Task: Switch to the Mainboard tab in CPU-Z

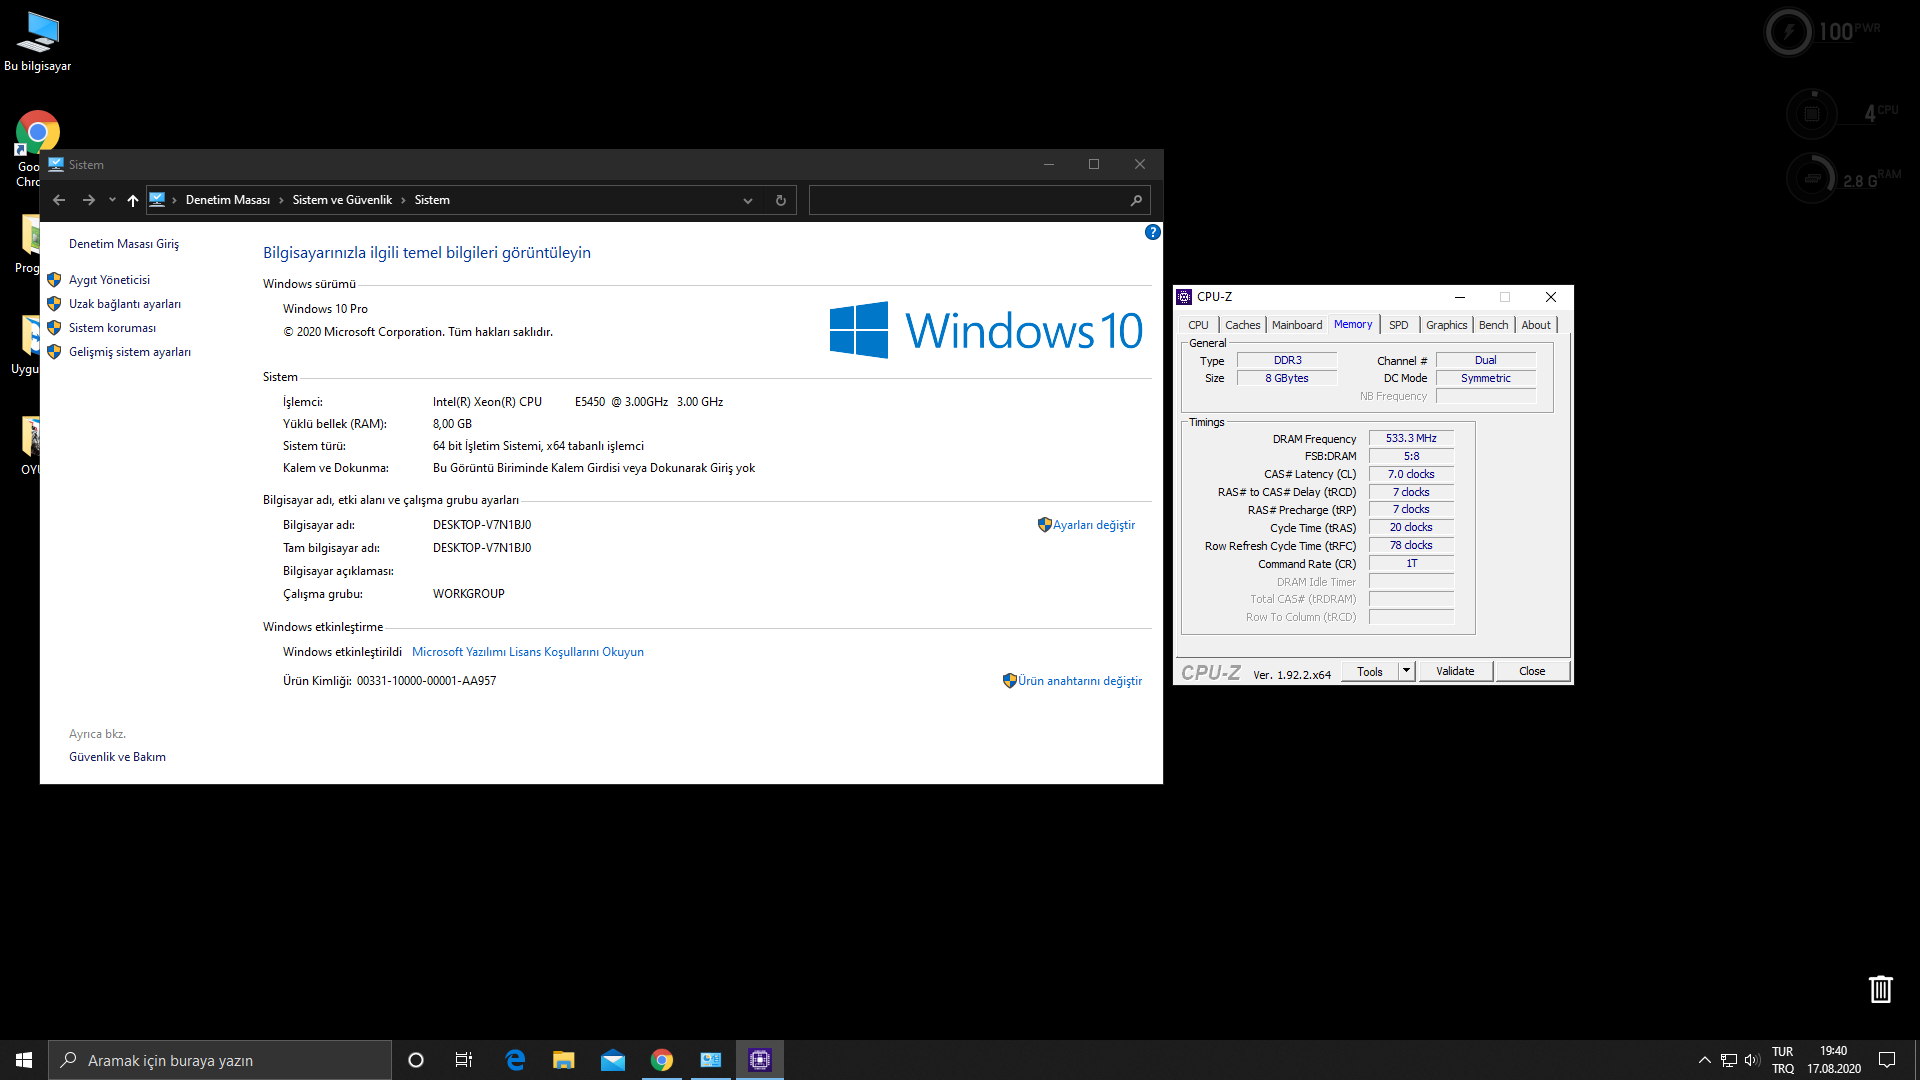Action: pyautogui.click(x=1296, y=325)
